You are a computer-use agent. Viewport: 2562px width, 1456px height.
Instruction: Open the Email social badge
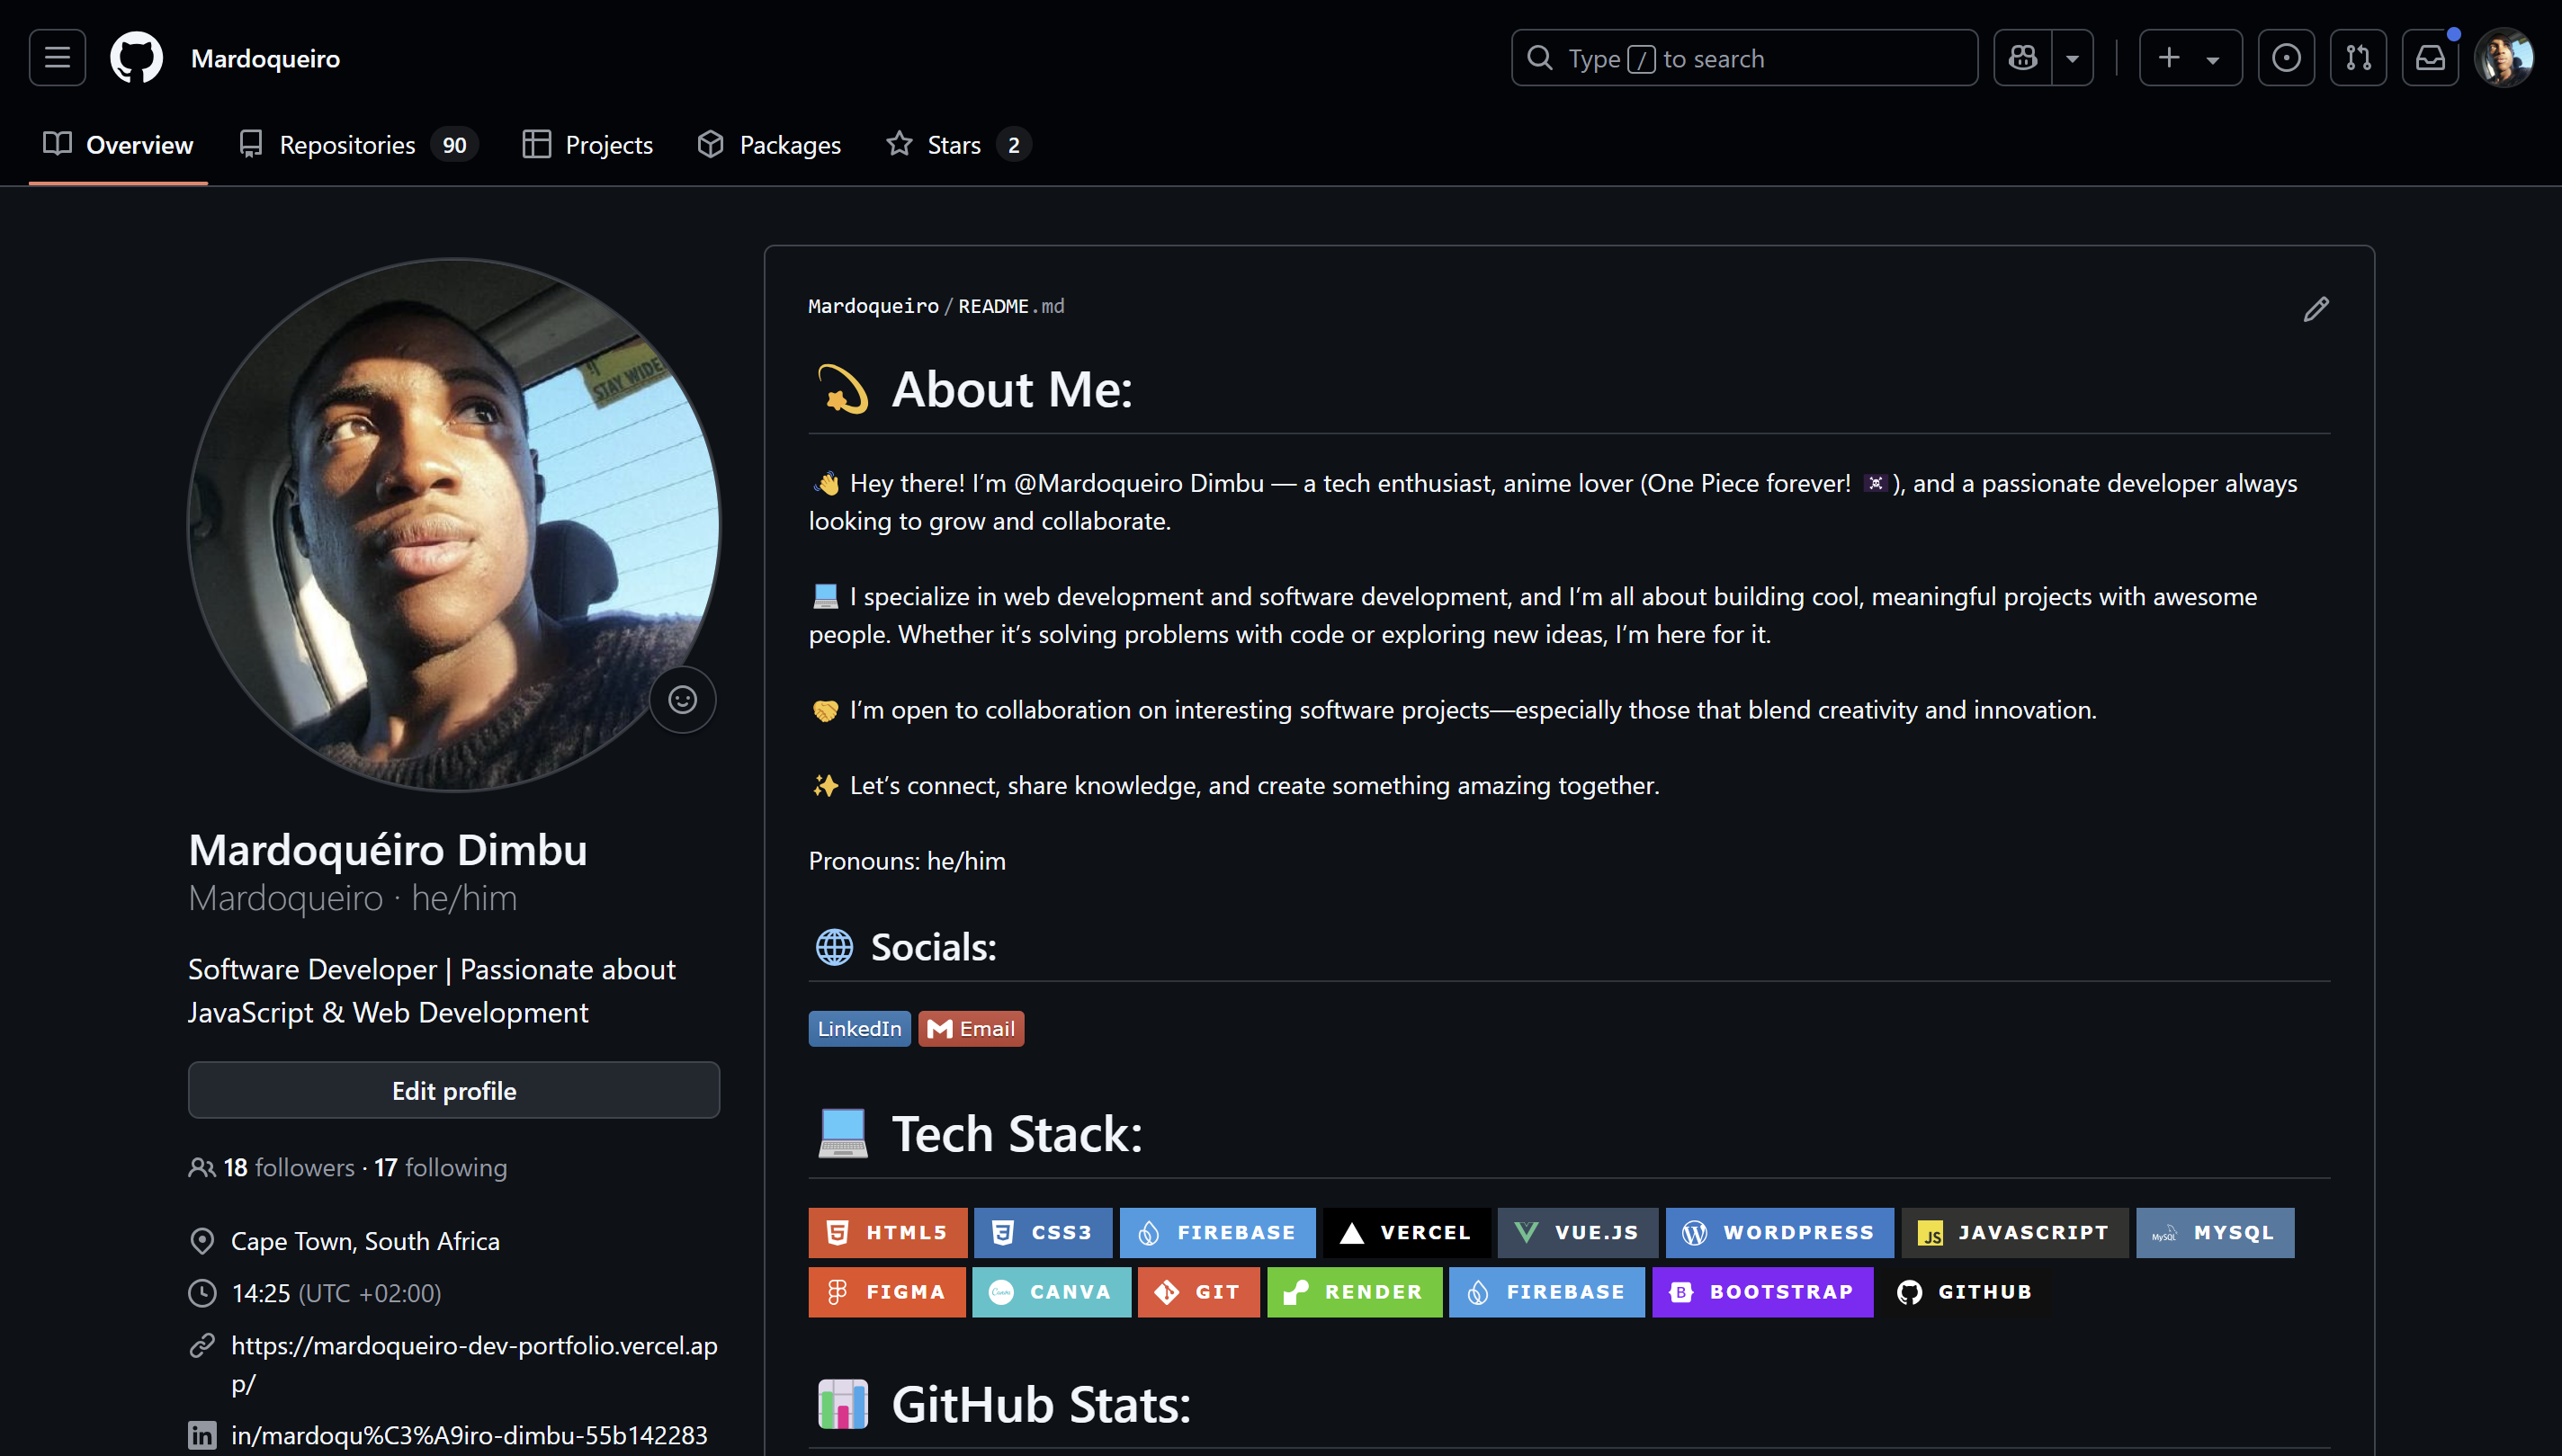coord(970,1028)
